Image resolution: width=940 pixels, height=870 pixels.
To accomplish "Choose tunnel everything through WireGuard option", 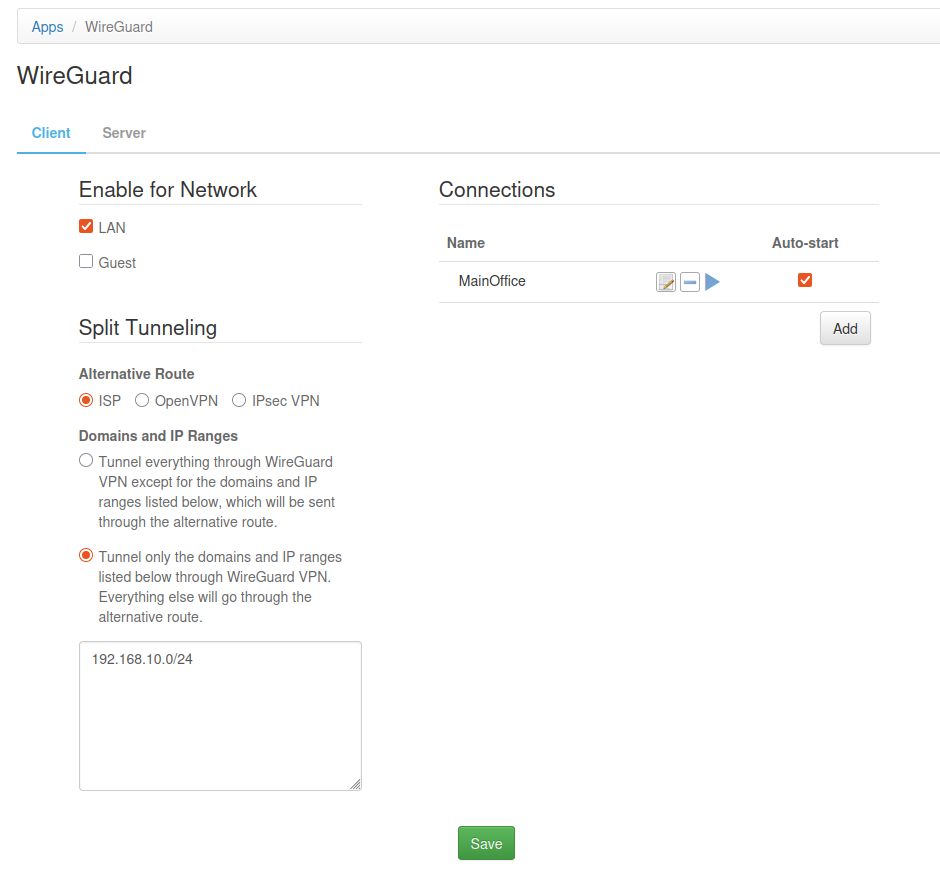I will pyautogui.click(x=86, y=460).
